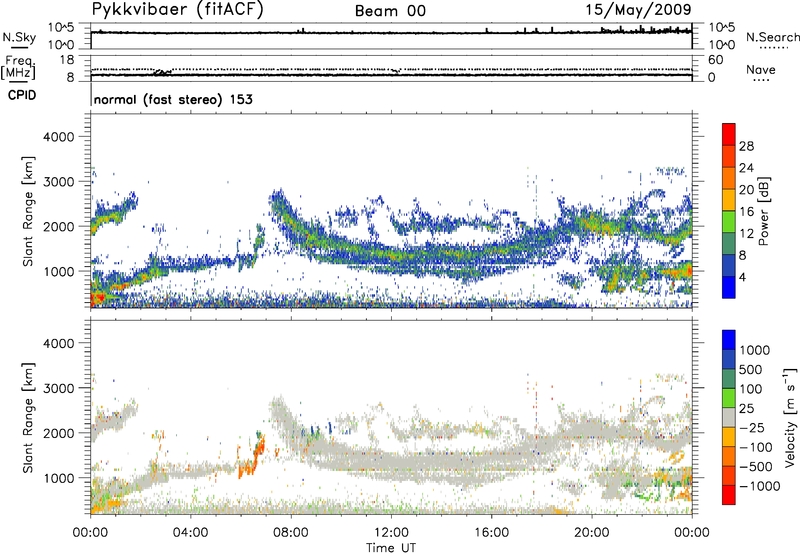Image resolution: width=800 pixels, height=554 pixels.
Task: Click the '3000' tick of the velocity panel
Action: [58, 388]
